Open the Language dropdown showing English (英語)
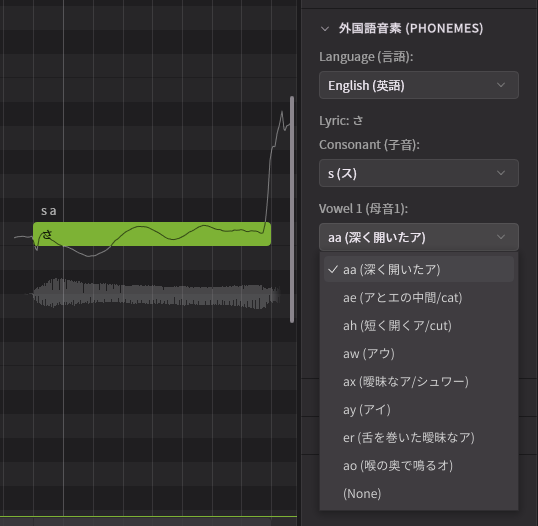The image size is (538, 526). click(419, 85)
